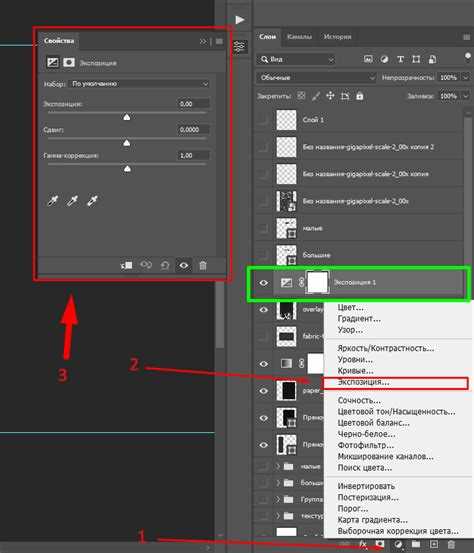Create new adjustment layer icon at bottom
Image resolution: width=474 pixels, height=553 pixels.
(x=399, y=544)
